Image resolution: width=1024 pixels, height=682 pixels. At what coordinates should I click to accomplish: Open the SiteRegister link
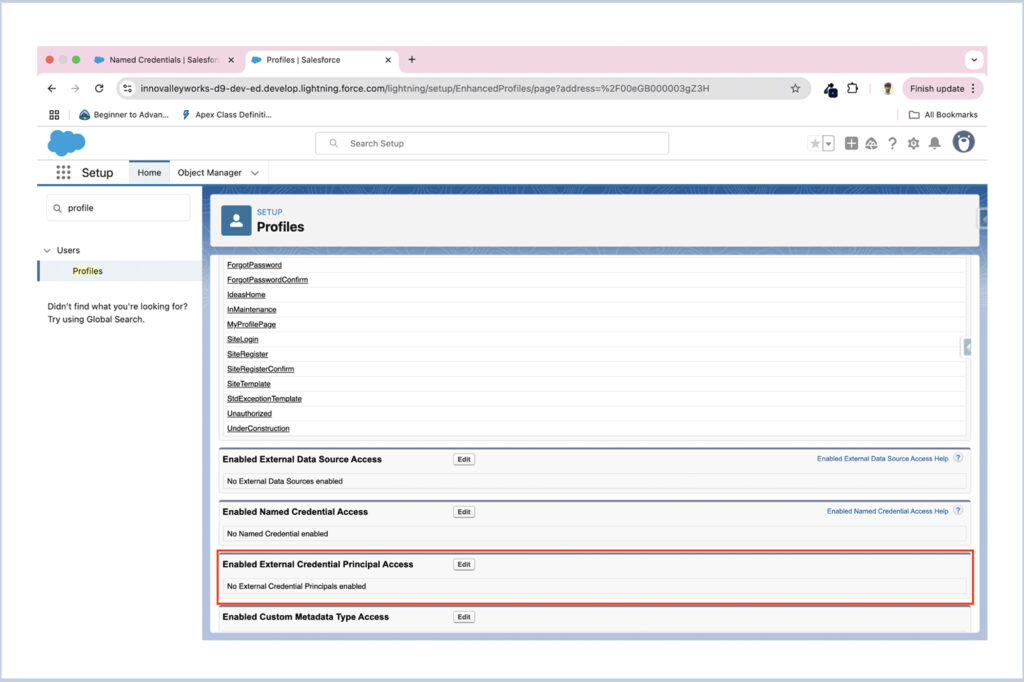(248, 354)
